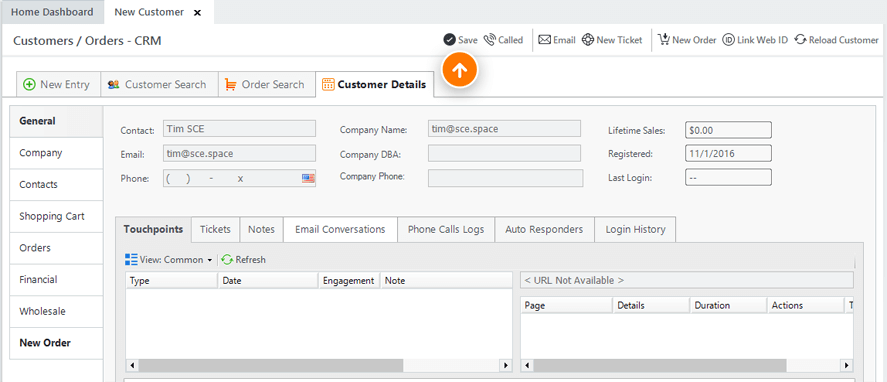Switch to Home Dashboard tab
Viewport: 887px width, 382px height.
pos(52,12)
